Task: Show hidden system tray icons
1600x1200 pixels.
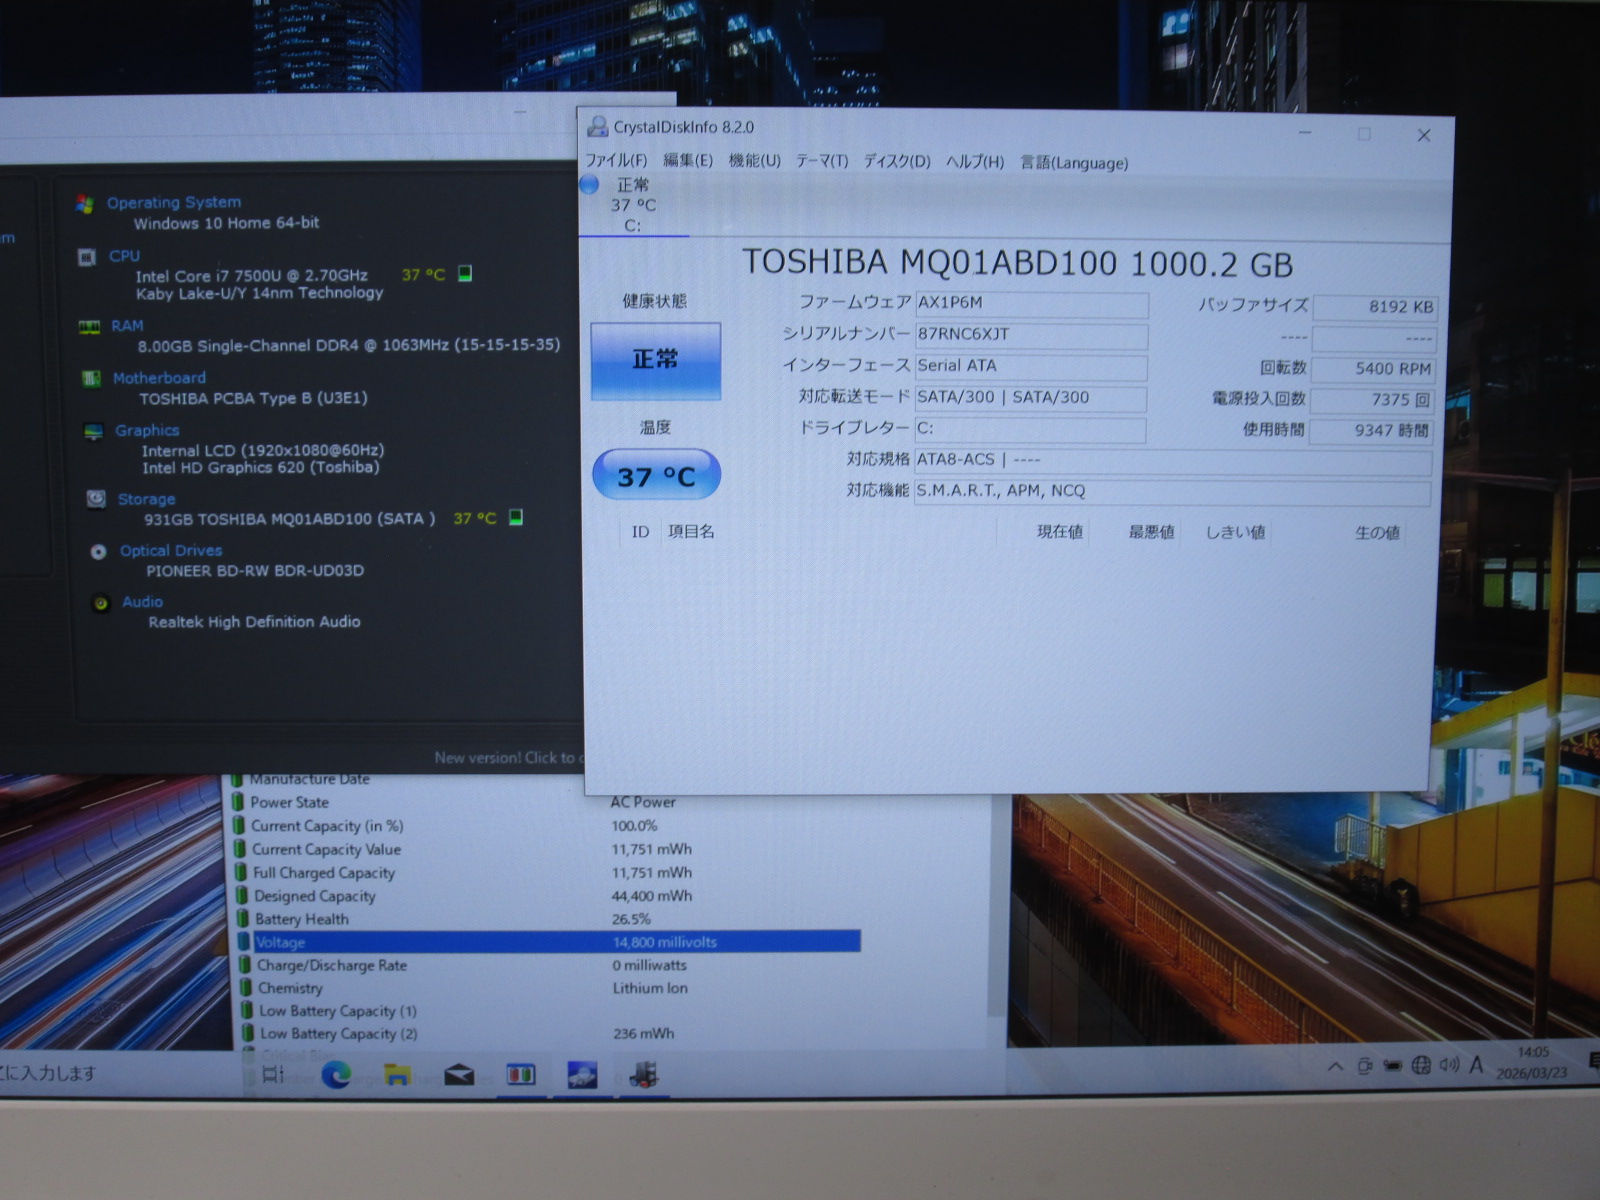Action: tap(1335, 1067)
